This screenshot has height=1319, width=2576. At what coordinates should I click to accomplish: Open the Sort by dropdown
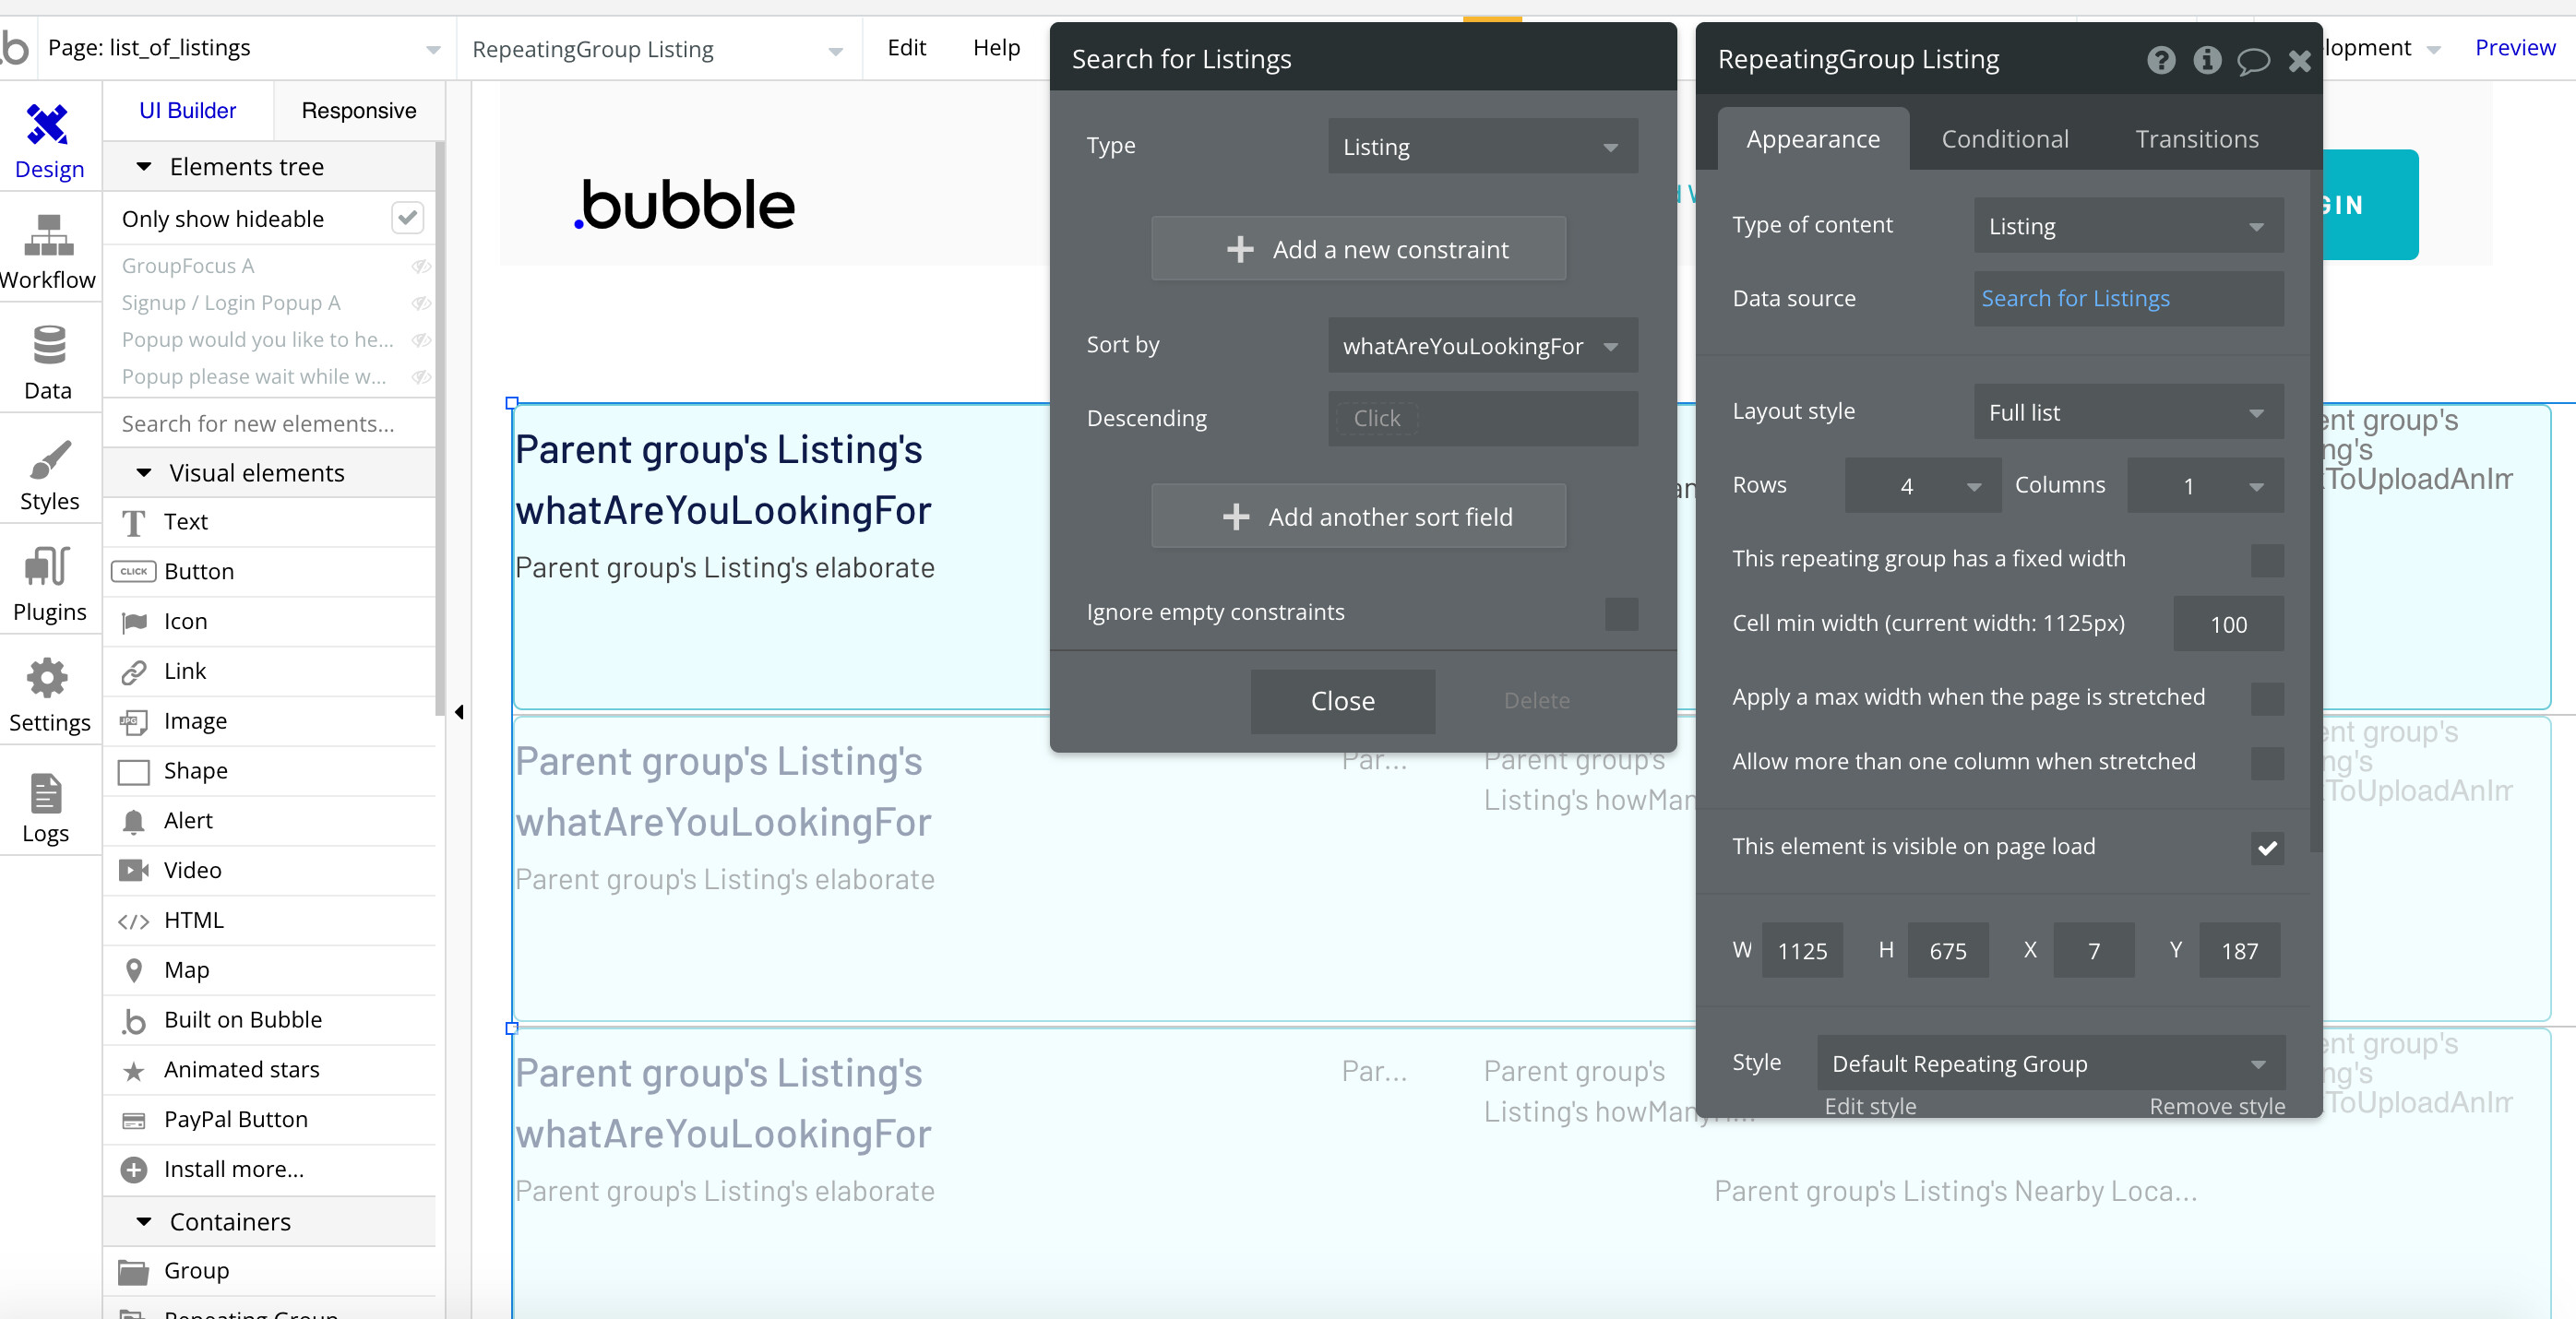tap(1482, 346)
